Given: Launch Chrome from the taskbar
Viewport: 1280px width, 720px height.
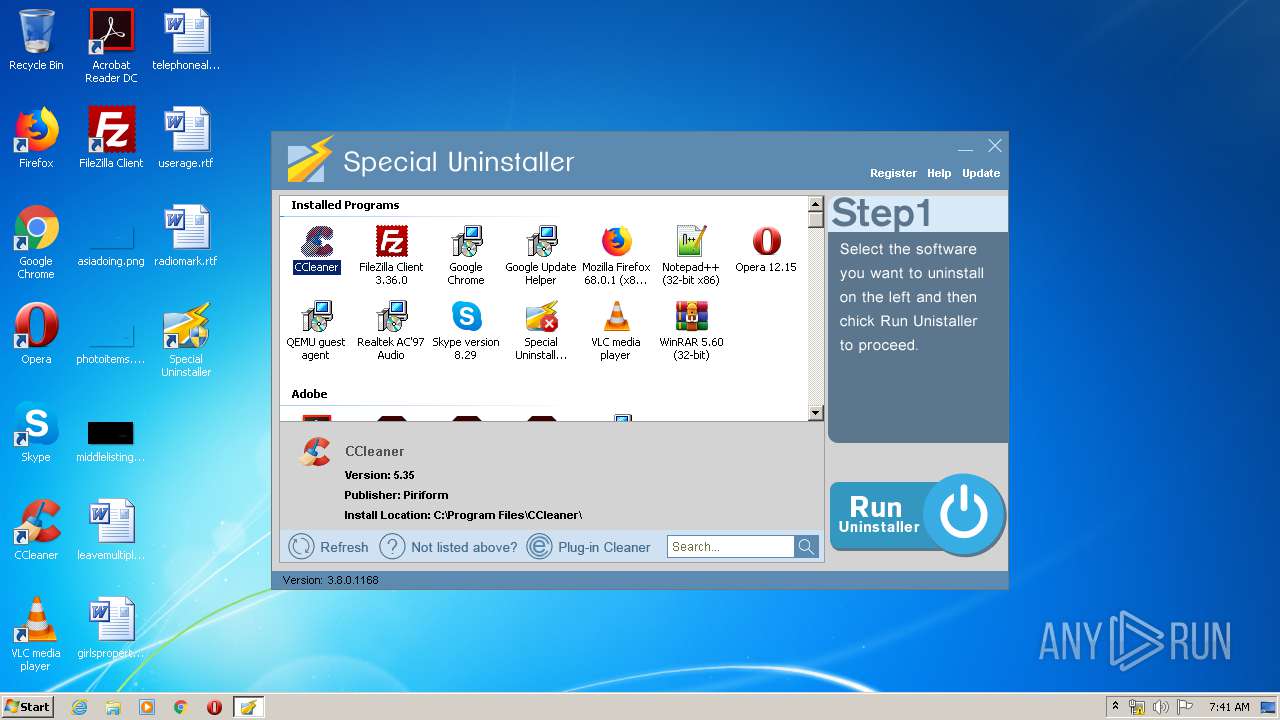Looking at the screenshot, I should (181, 707).
